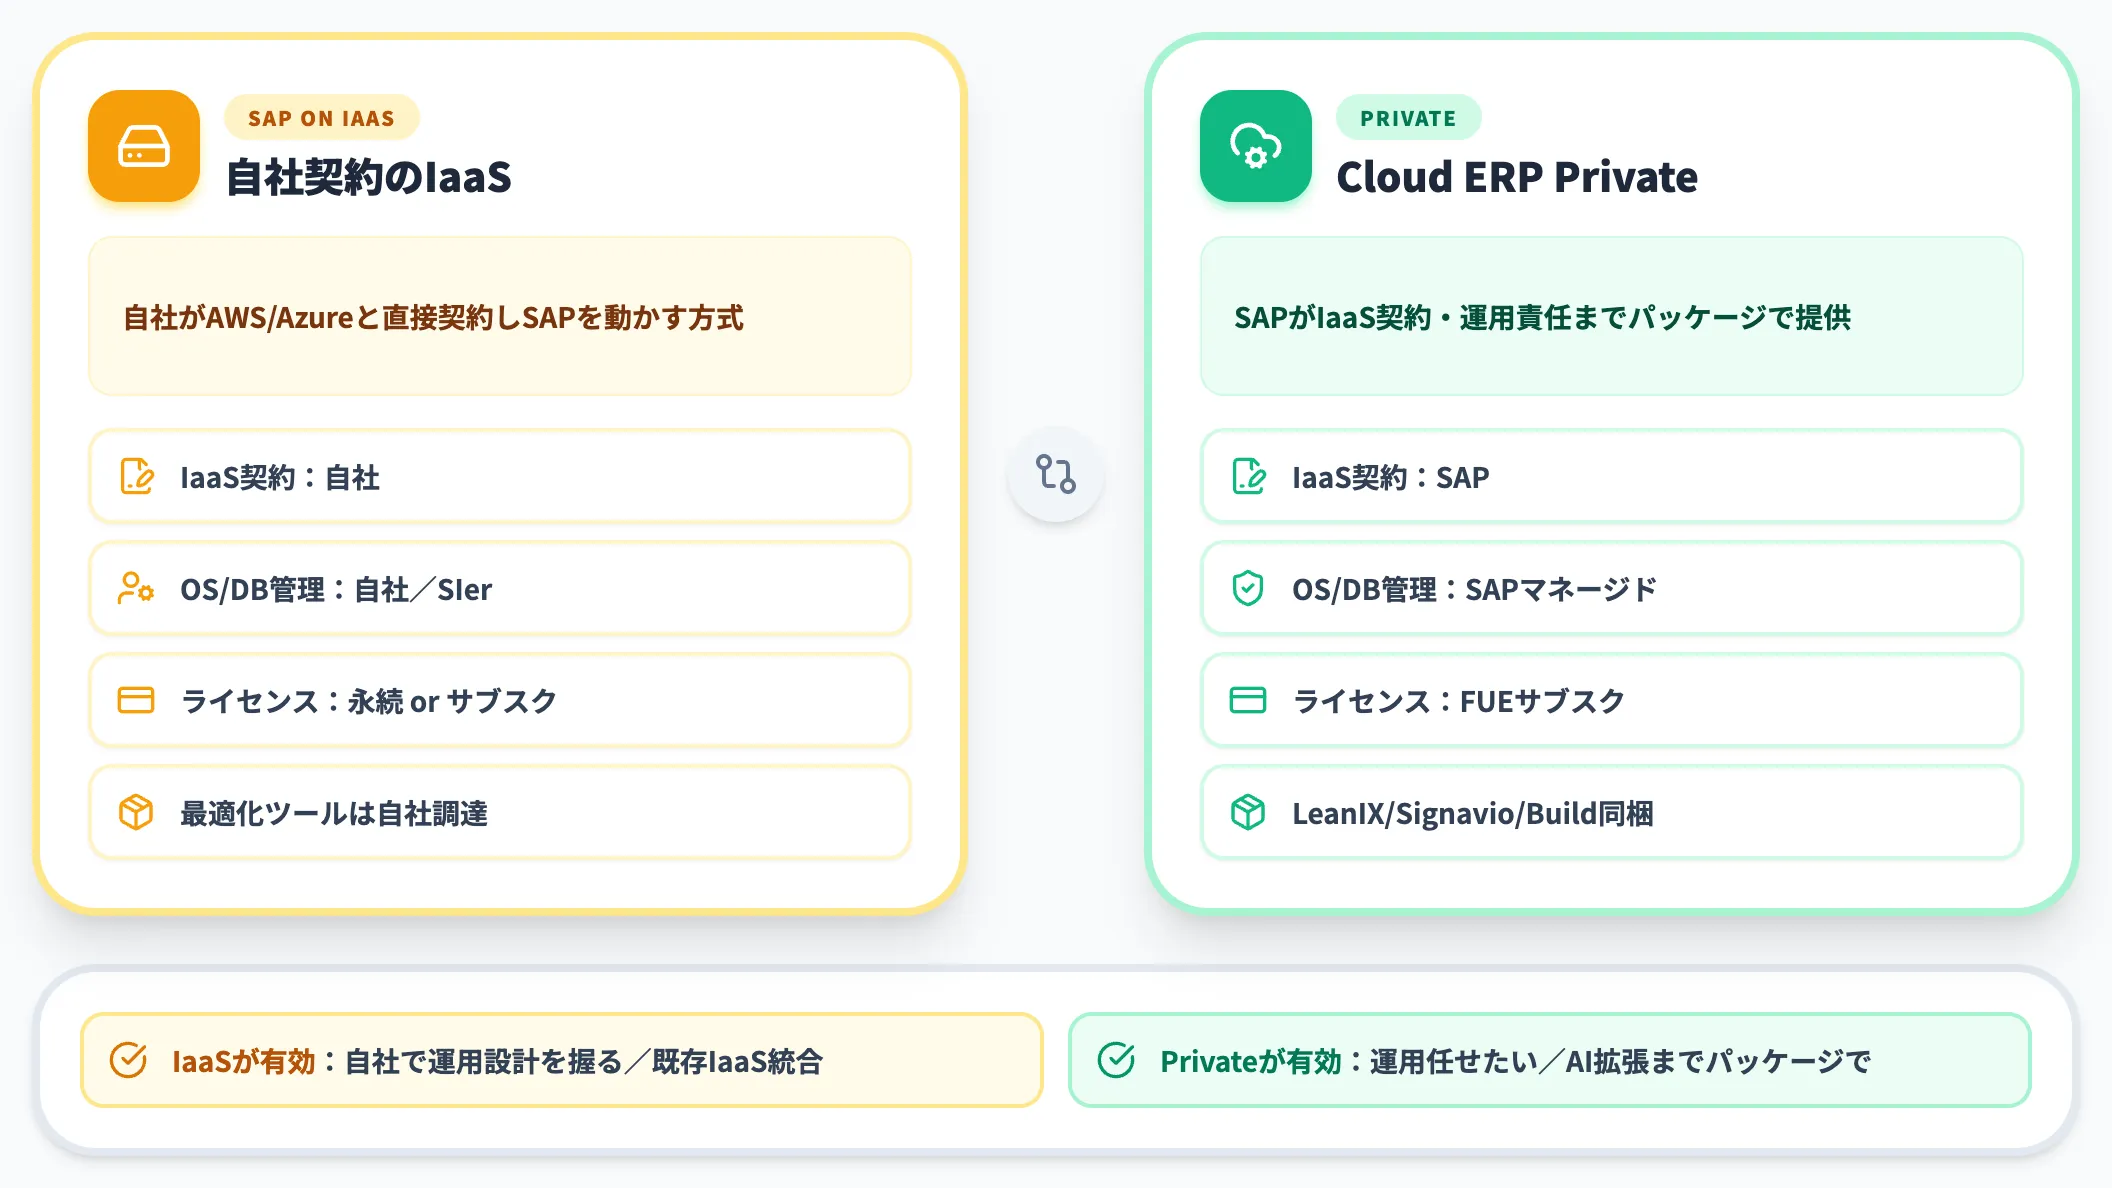Click the IaaSが有効 summary text
The height and width of the screenshot is (1188, 2112).
pyautogui.click(x=497, y=1061)
